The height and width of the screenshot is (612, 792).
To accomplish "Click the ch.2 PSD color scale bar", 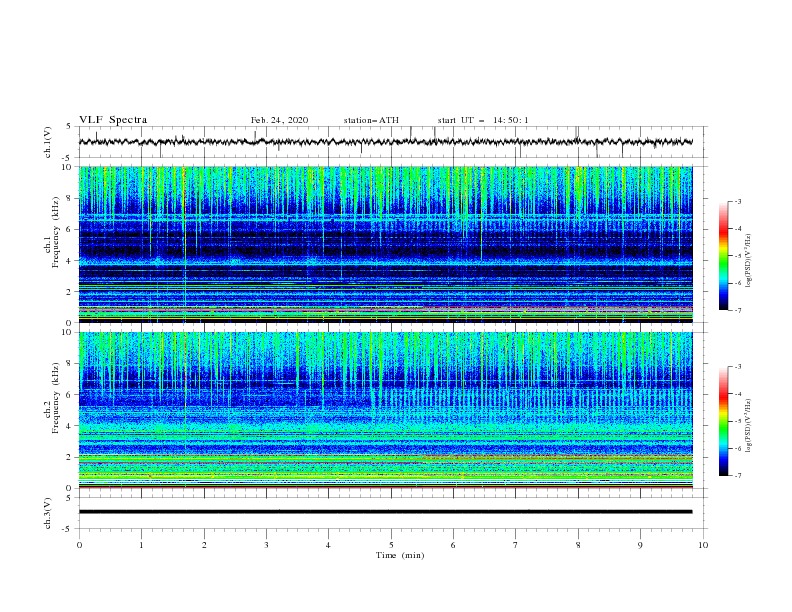I will [723, 421].
